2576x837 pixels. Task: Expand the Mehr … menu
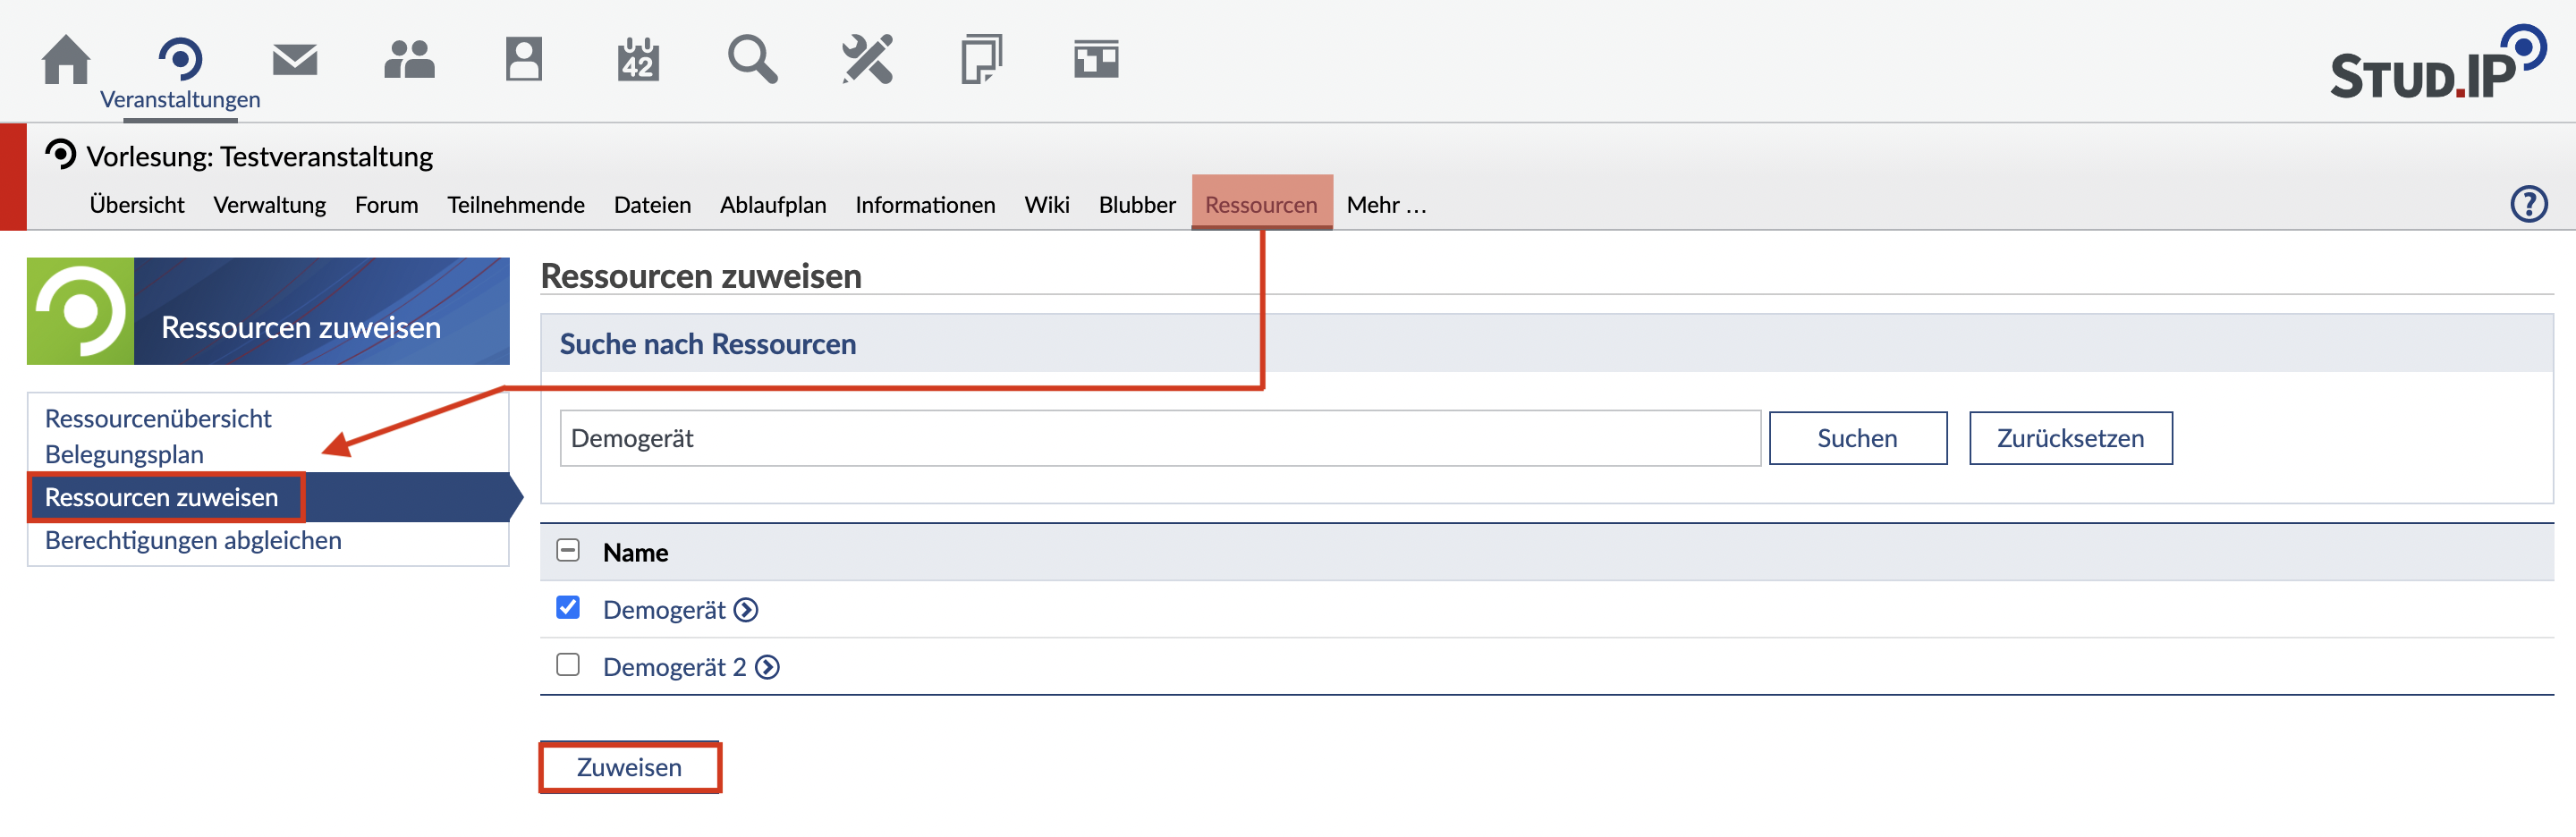[x=1386, y=205]
